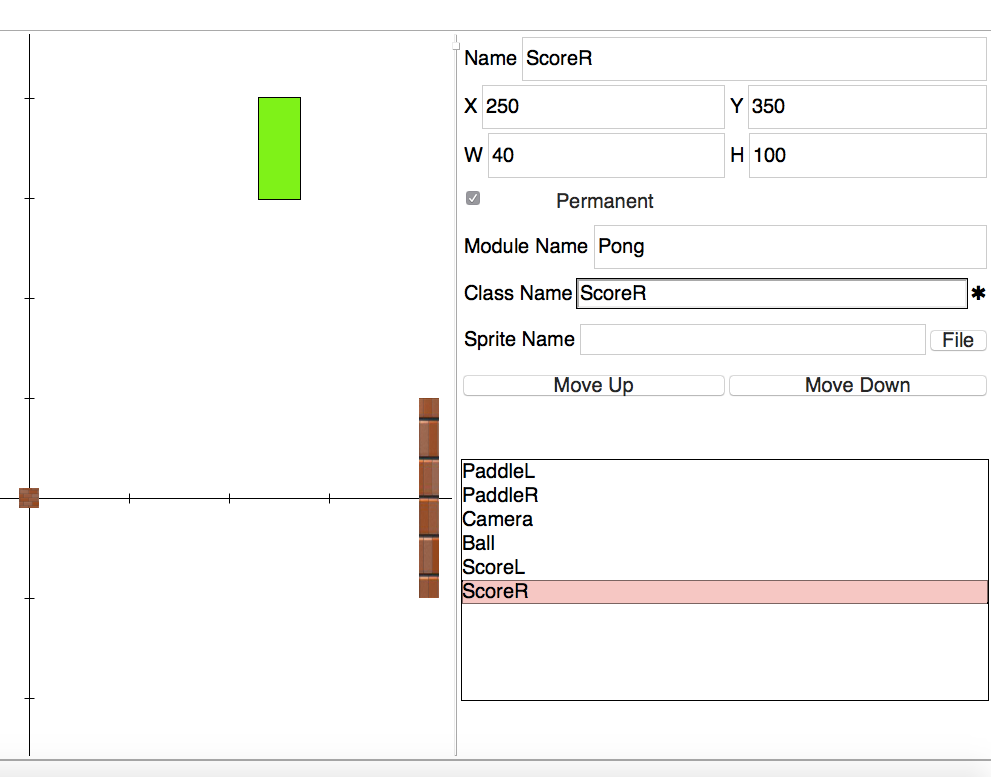Click the green ScoreR rectangle on canvas
Screen dimensions: 991x777
(x=279, y=148)
